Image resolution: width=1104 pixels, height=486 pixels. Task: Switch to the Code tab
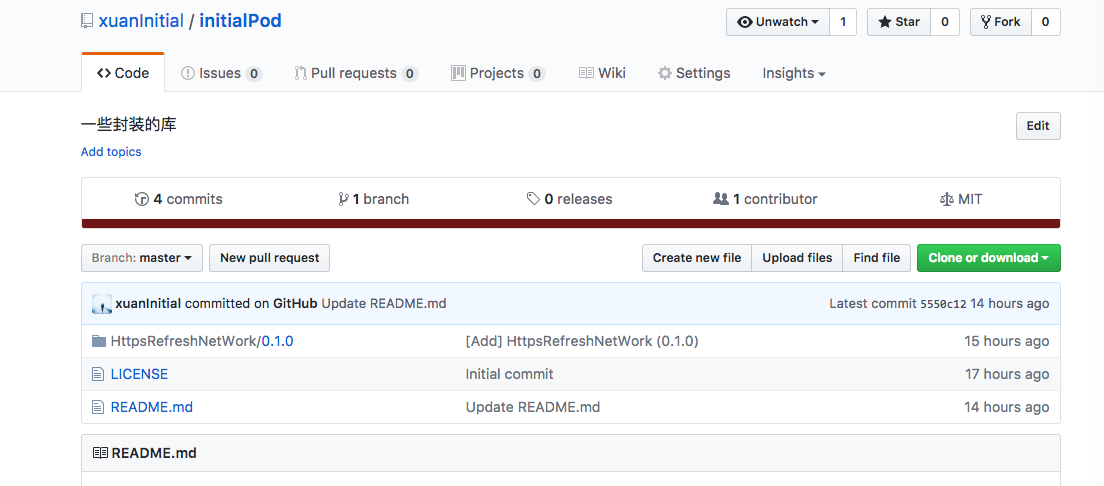123,73
